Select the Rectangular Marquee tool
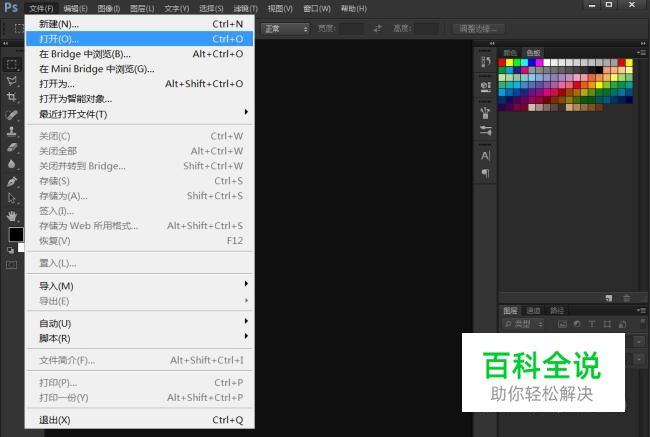The width and height of the screenshot is (650, 437). tap(12, 65)
